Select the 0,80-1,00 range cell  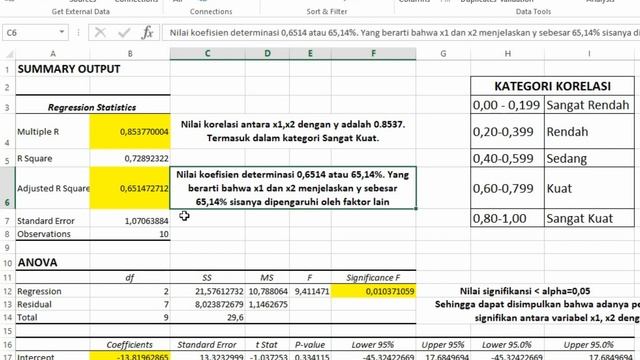point(507,218)
